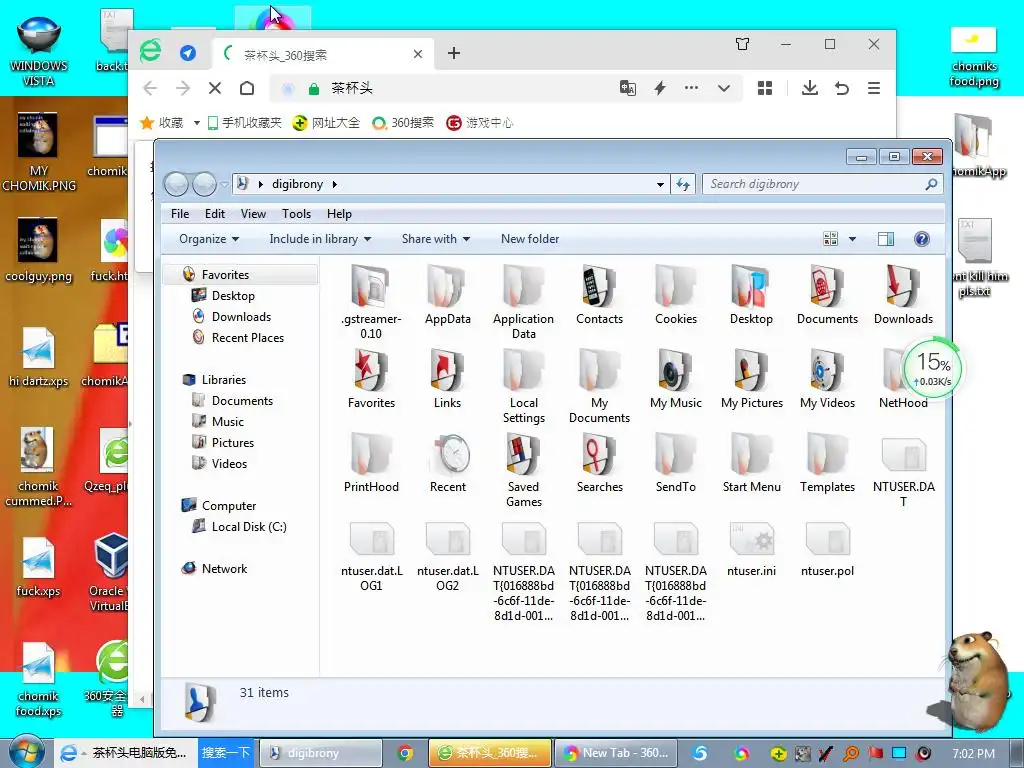
Task: Select the Searches folder
Action: point(599,462)
